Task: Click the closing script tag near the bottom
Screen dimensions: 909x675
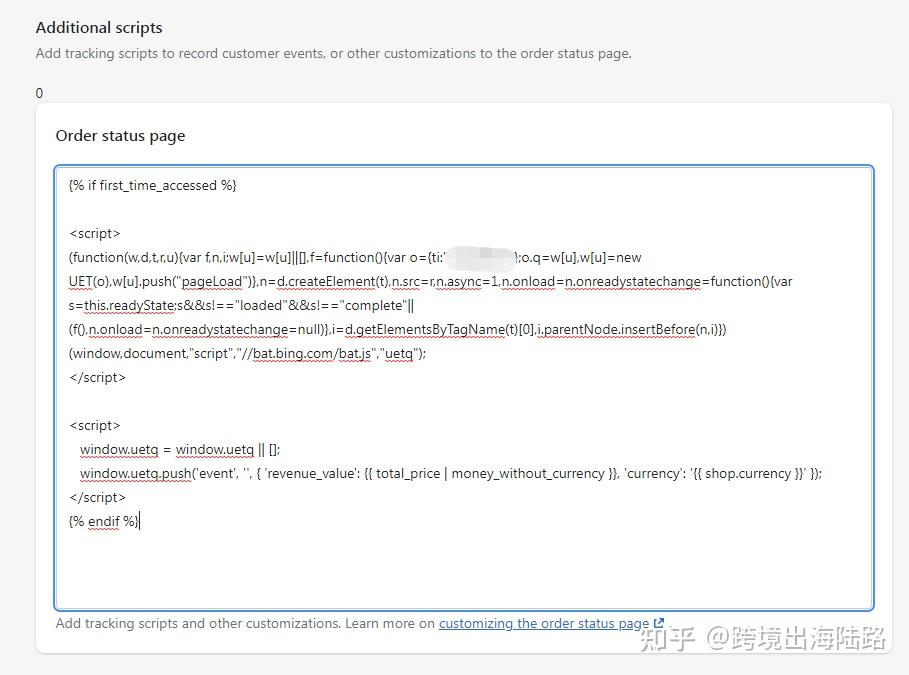Action: pyautogui.click(x=96, y=497)
